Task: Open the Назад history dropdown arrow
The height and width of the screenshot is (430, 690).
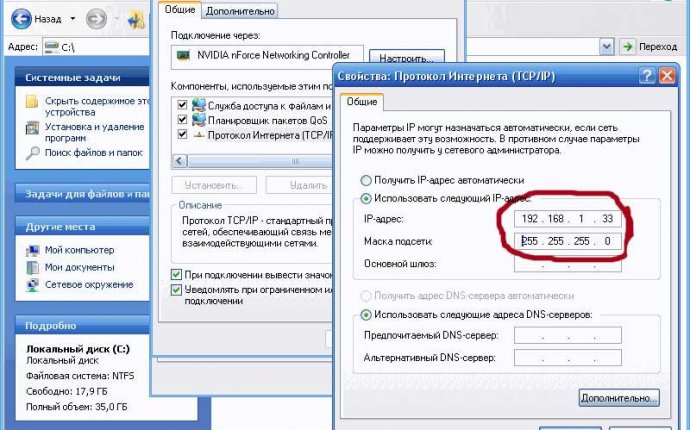Action: (73, 19)
